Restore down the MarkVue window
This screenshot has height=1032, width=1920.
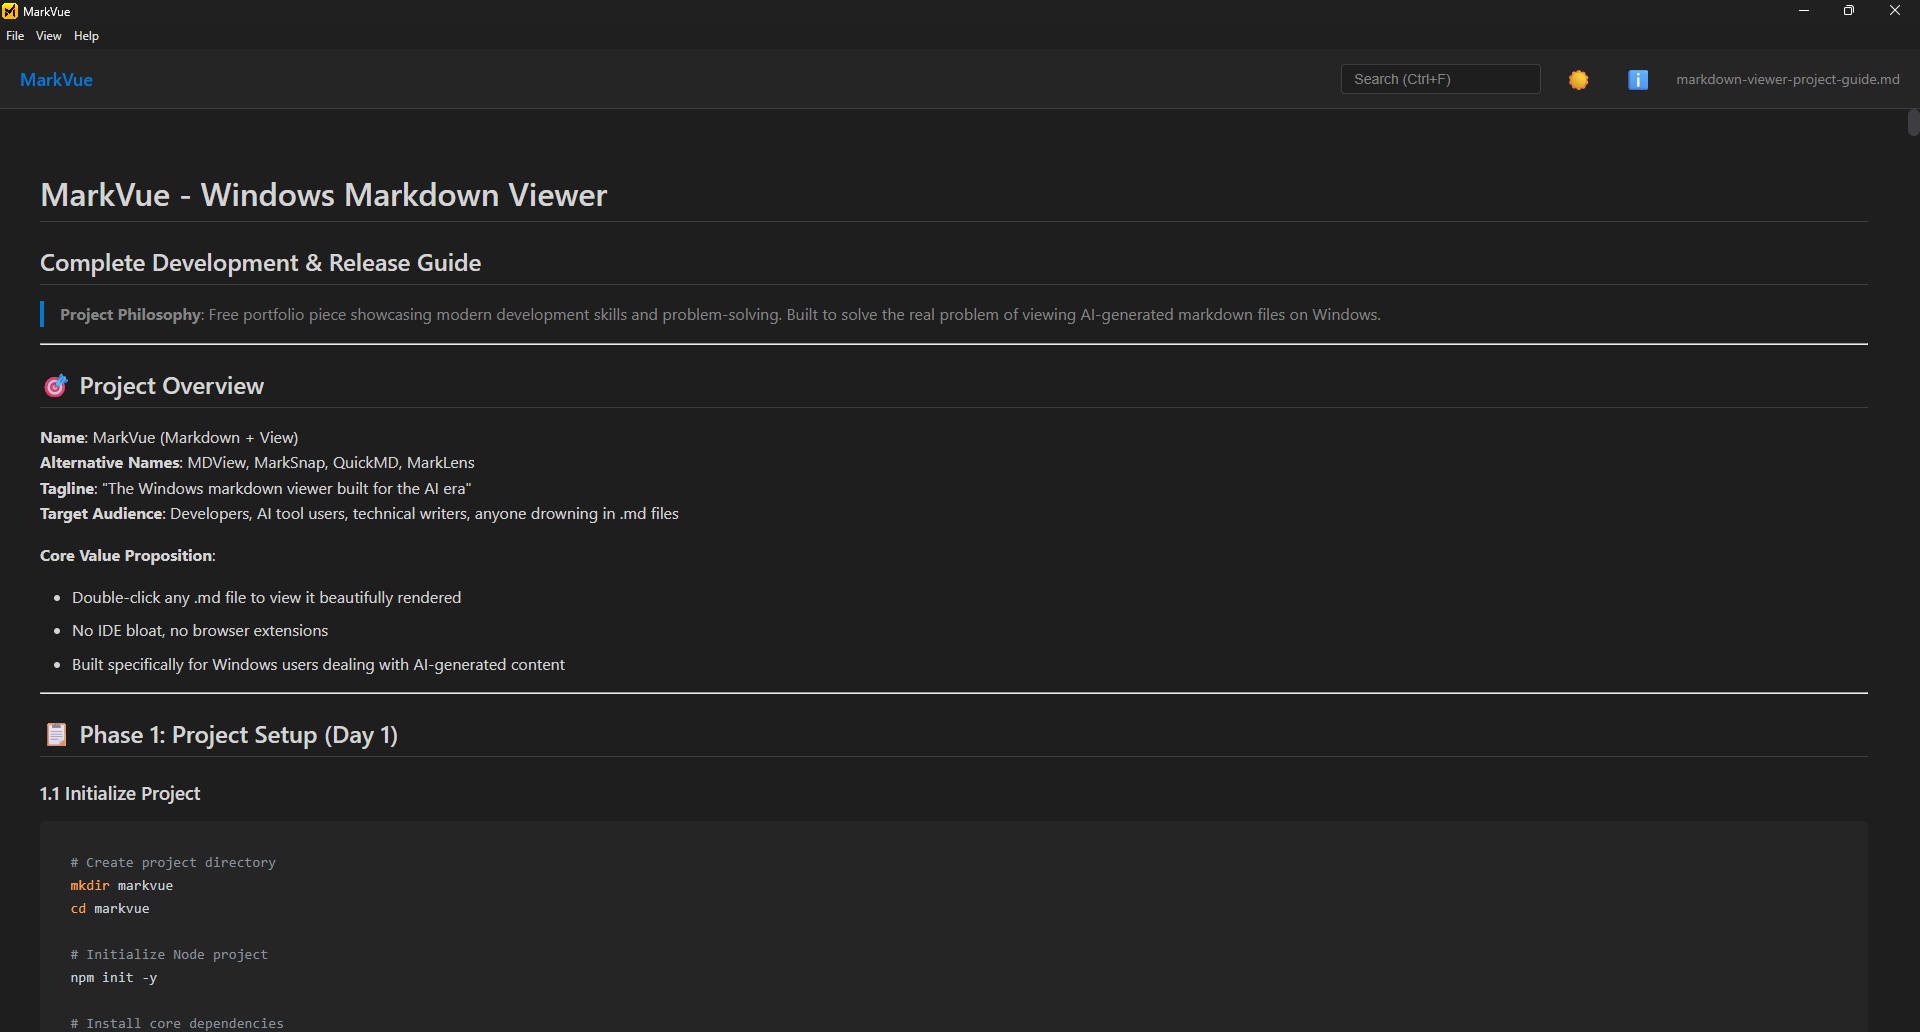click(x=1849, y=11)
